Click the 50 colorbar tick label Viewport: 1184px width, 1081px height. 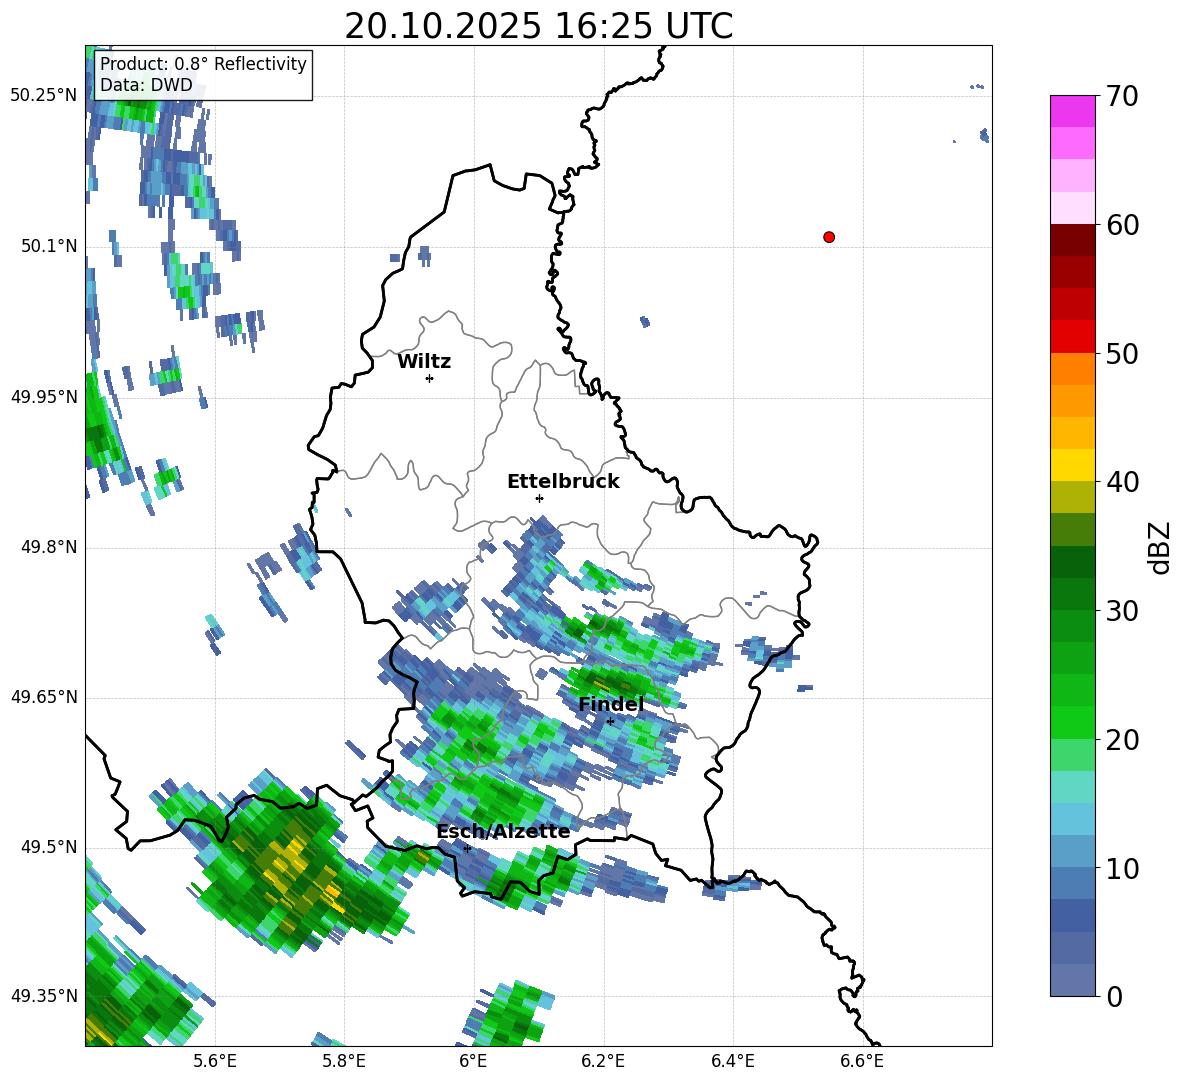(x=1122, y=353)
